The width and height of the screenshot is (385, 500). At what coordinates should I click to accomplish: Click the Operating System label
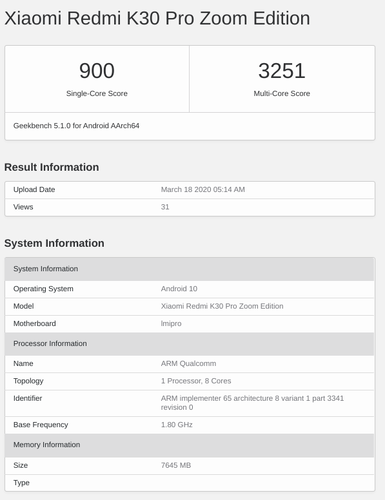click(43, 289)
